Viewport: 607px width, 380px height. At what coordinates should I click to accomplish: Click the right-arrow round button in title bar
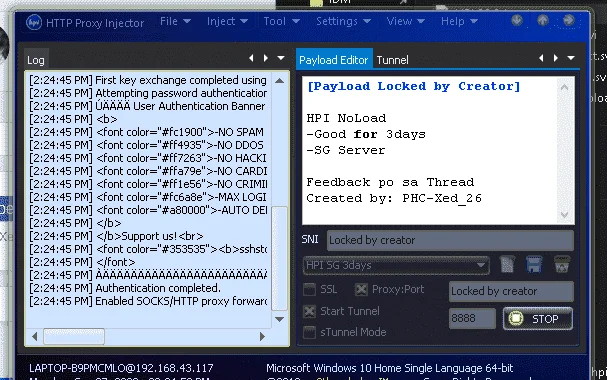click(569, 20)
